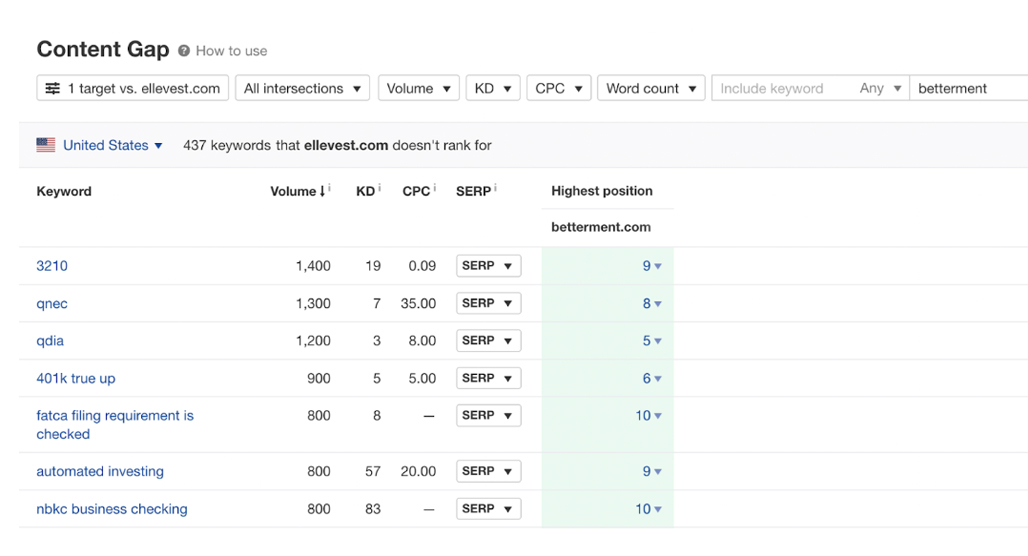This screenshot has height=556, width=1028.
Task: Open the Any match-type dropdown
Action: [880, 88]
